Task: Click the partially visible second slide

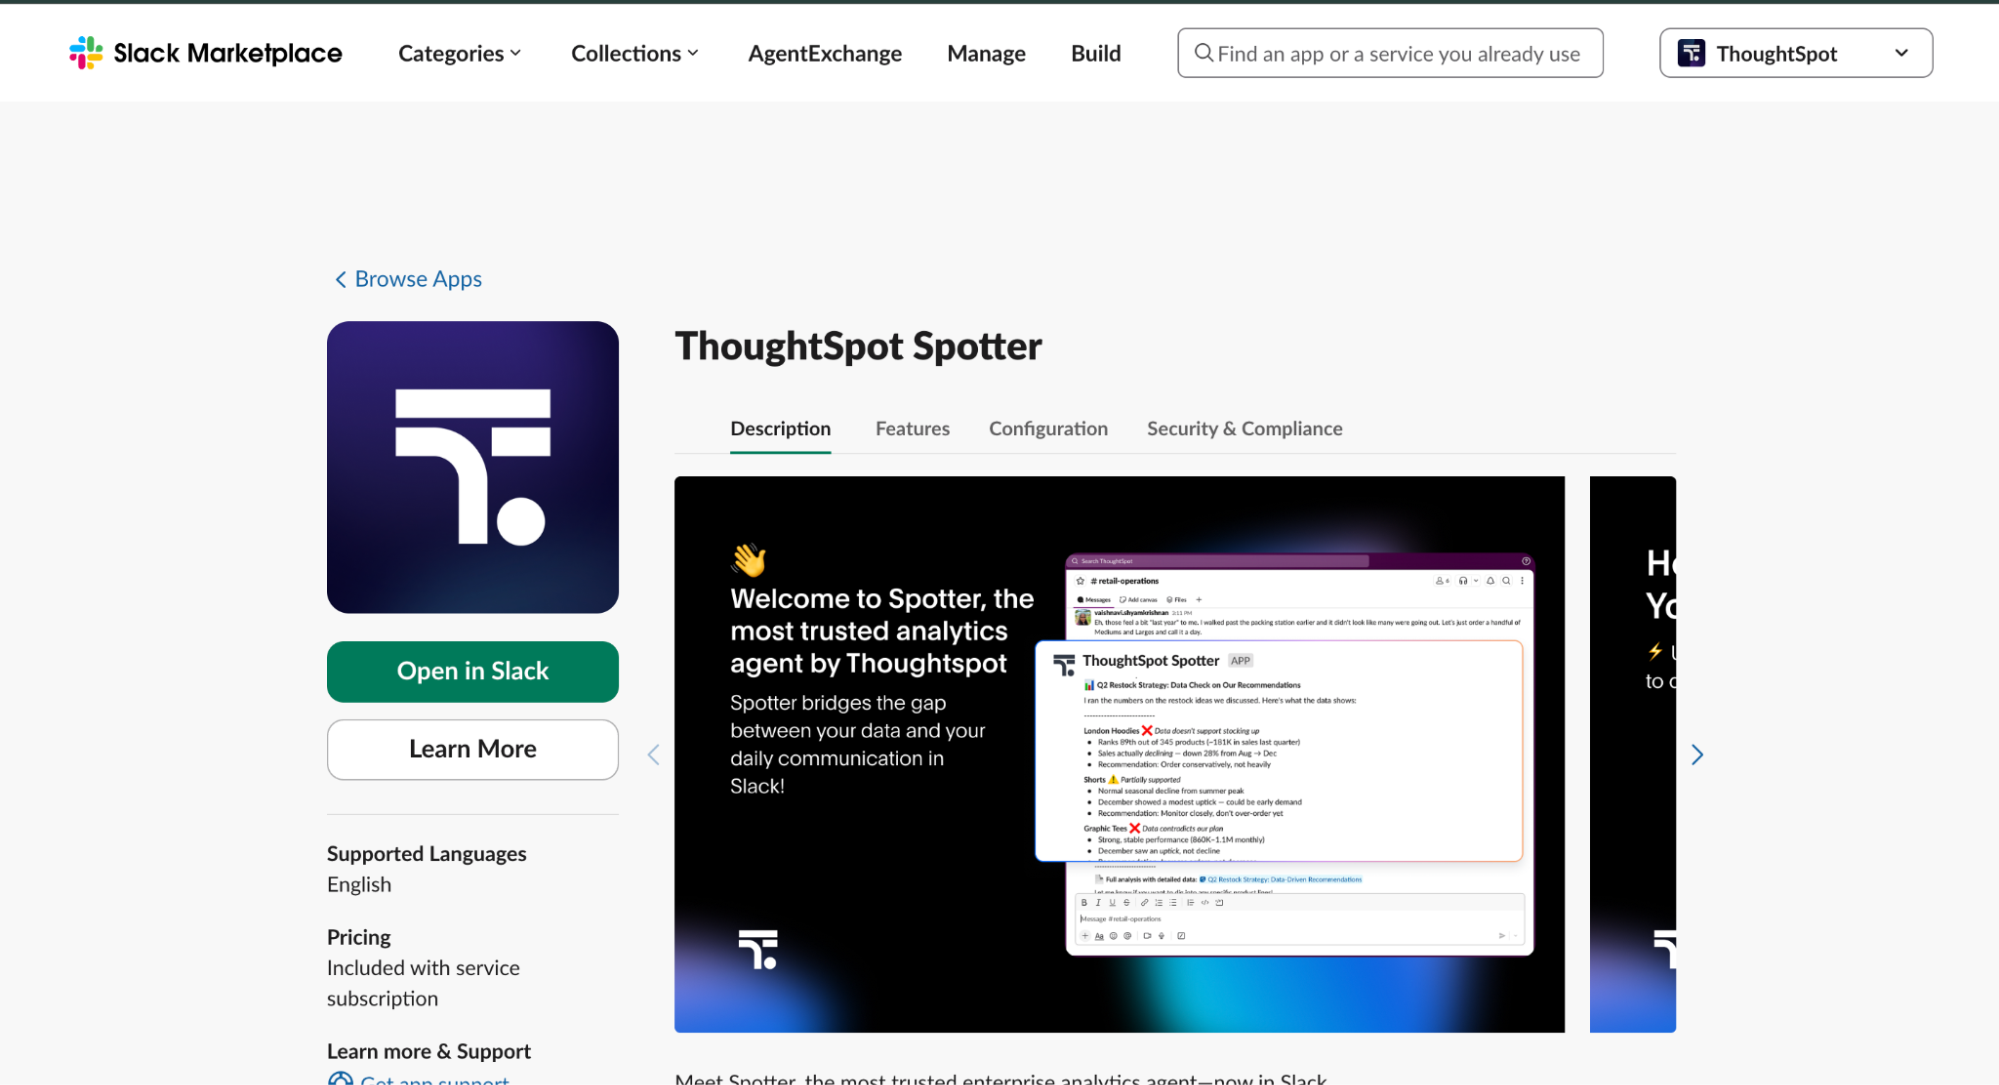Action: pos(1632,754)
